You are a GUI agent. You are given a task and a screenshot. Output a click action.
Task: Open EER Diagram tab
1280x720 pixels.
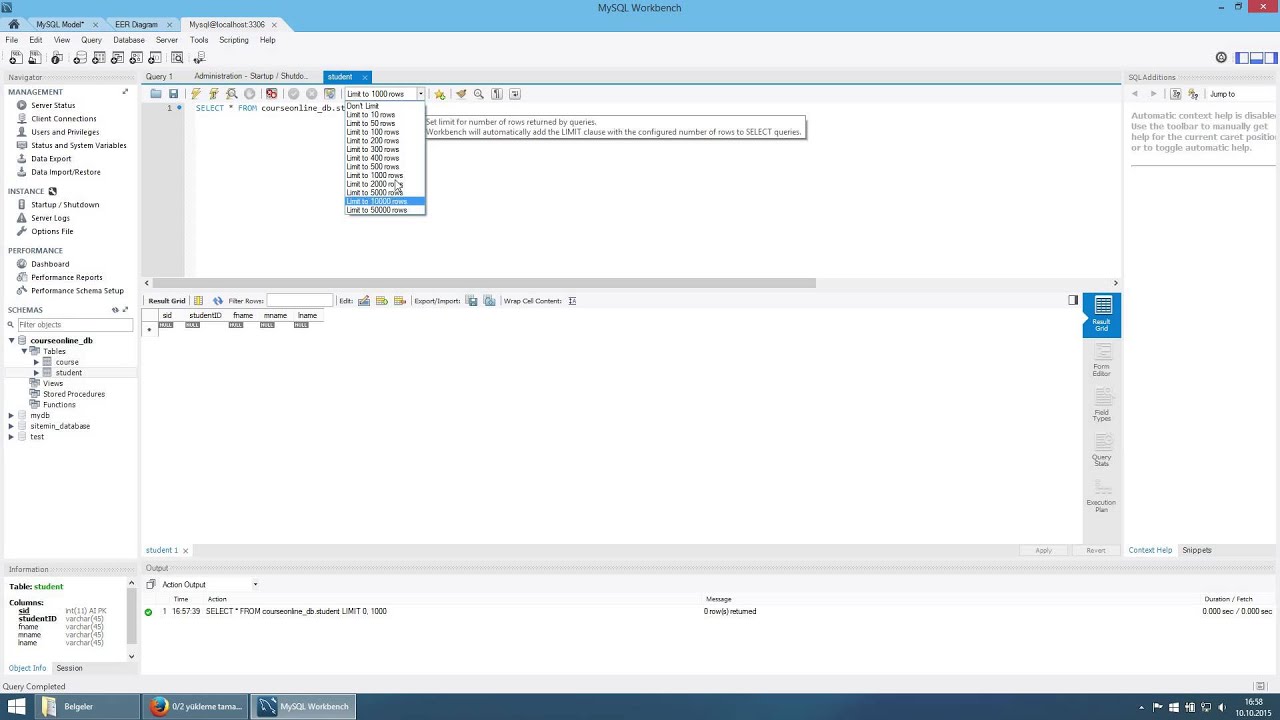coord(136,24)
